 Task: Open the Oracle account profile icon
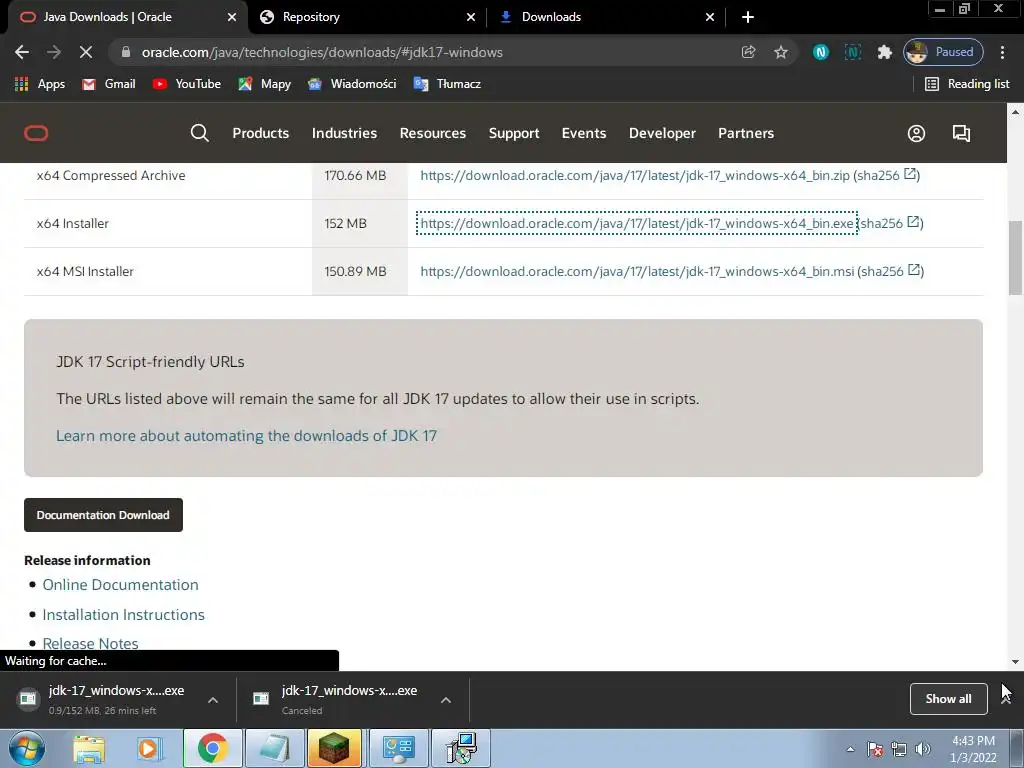[916, 133]
